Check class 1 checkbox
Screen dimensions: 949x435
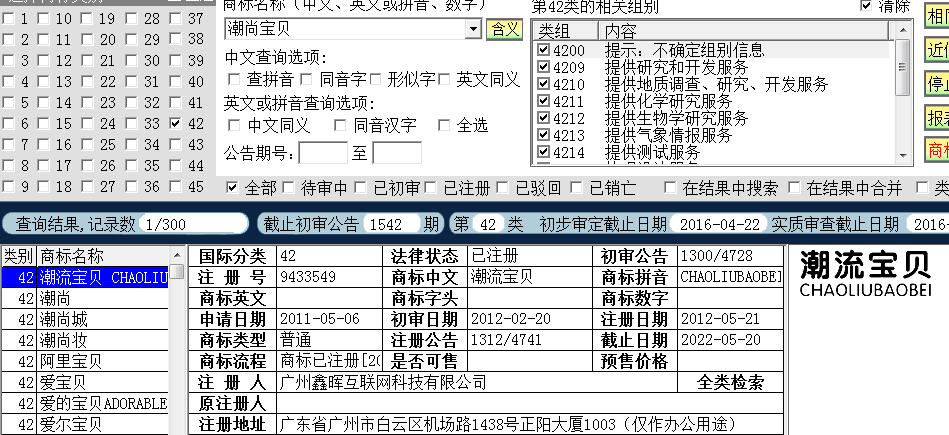tap(8, 19)
